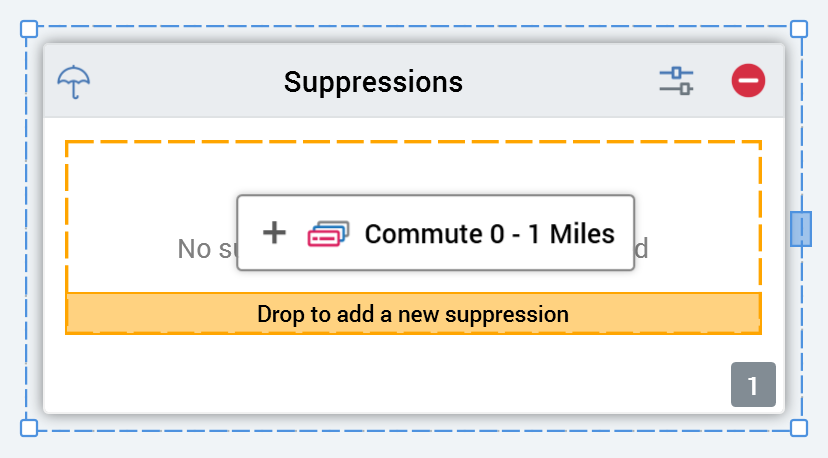Click empty space inside orange dashed drop zone

coord(150,180)
